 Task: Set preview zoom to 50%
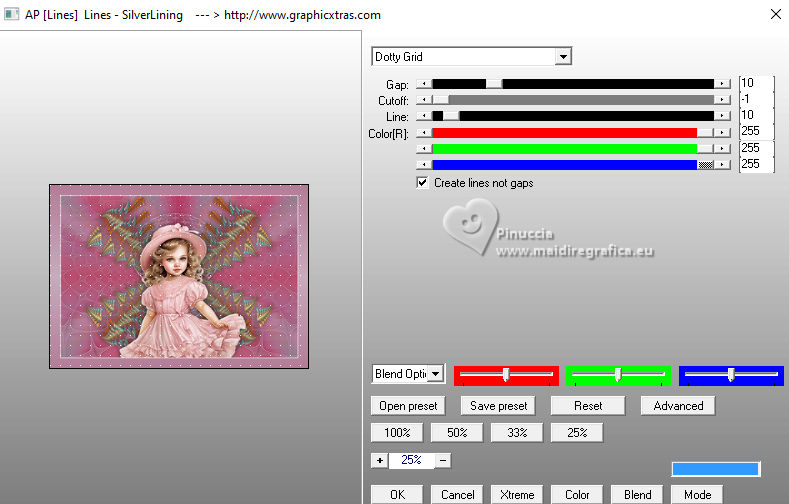coord(457,433)
